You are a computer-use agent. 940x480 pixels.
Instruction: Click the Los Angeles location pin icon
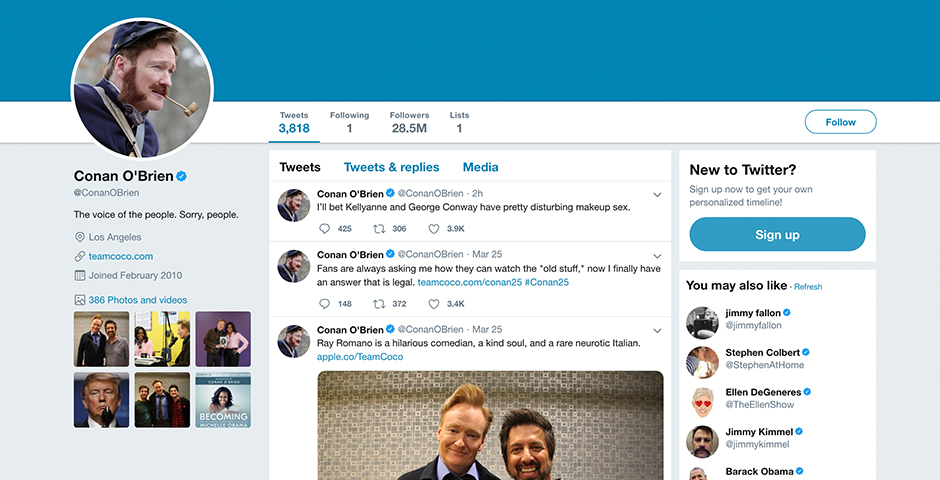click(79, 237)
